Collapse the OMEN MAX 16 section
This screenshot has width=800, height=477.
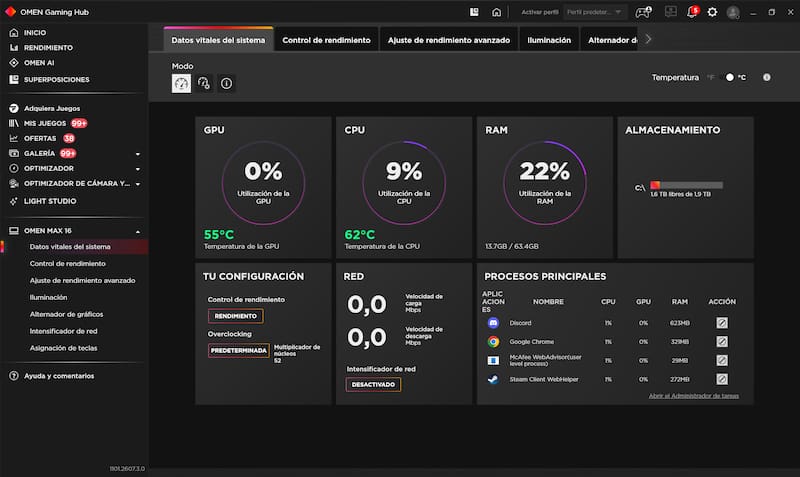pyautogui.click(x=138, y=232)
